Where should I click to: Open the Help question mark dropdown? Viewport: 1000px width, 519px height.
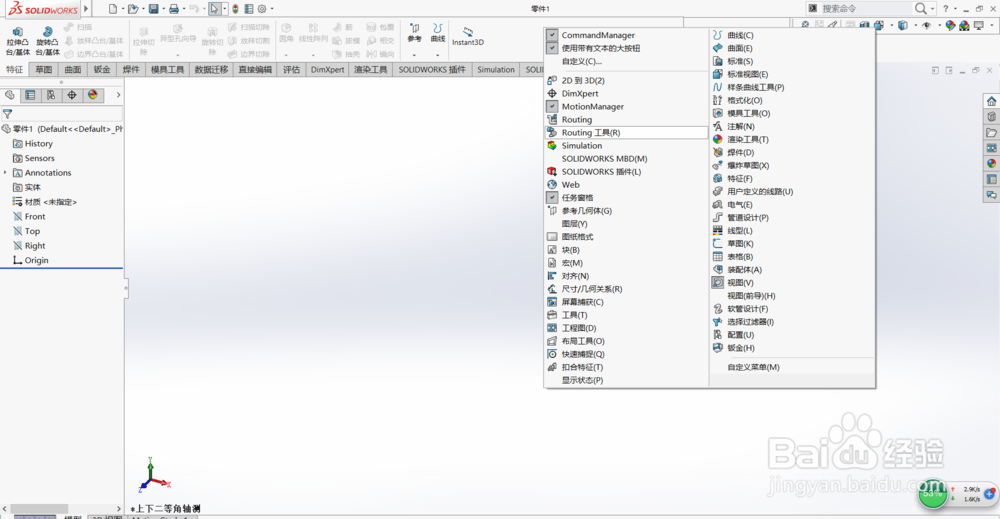(955, 8)
